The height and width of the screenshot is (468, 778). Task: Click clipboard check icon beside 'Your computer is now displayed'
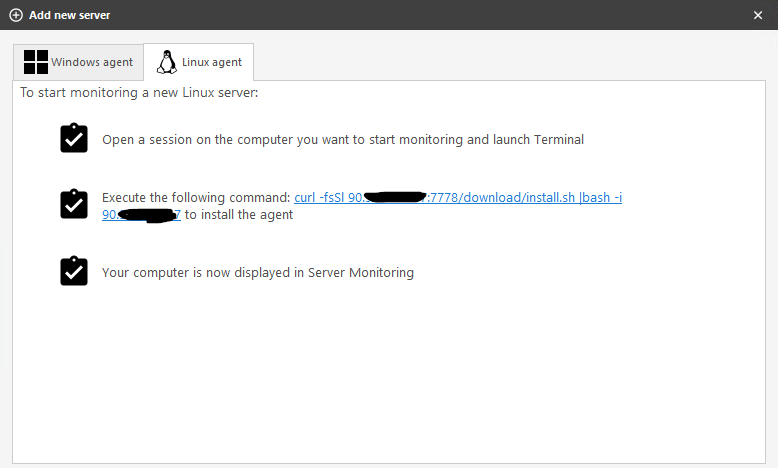(x=74, y=272)
